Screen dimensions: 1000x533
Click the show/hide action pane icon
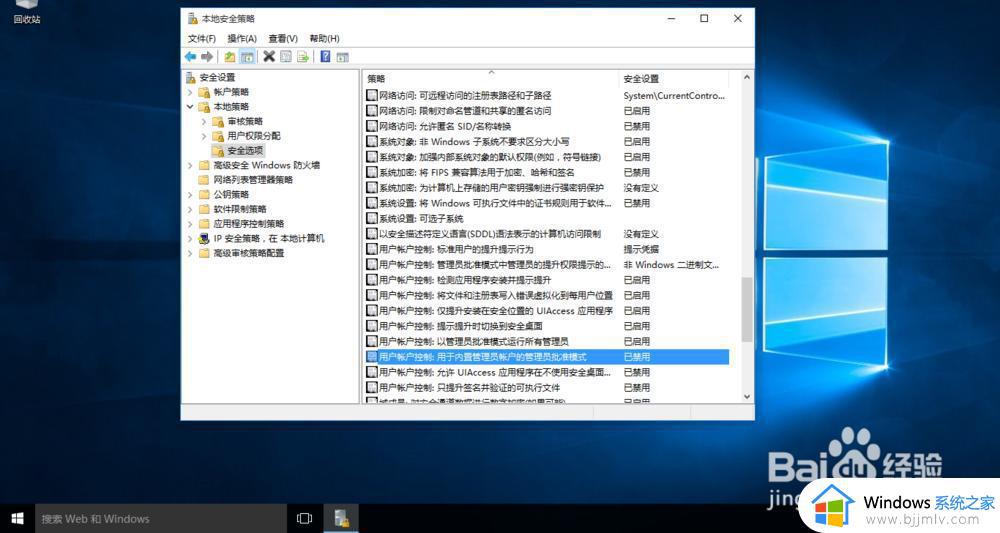(x=342, y=57)
